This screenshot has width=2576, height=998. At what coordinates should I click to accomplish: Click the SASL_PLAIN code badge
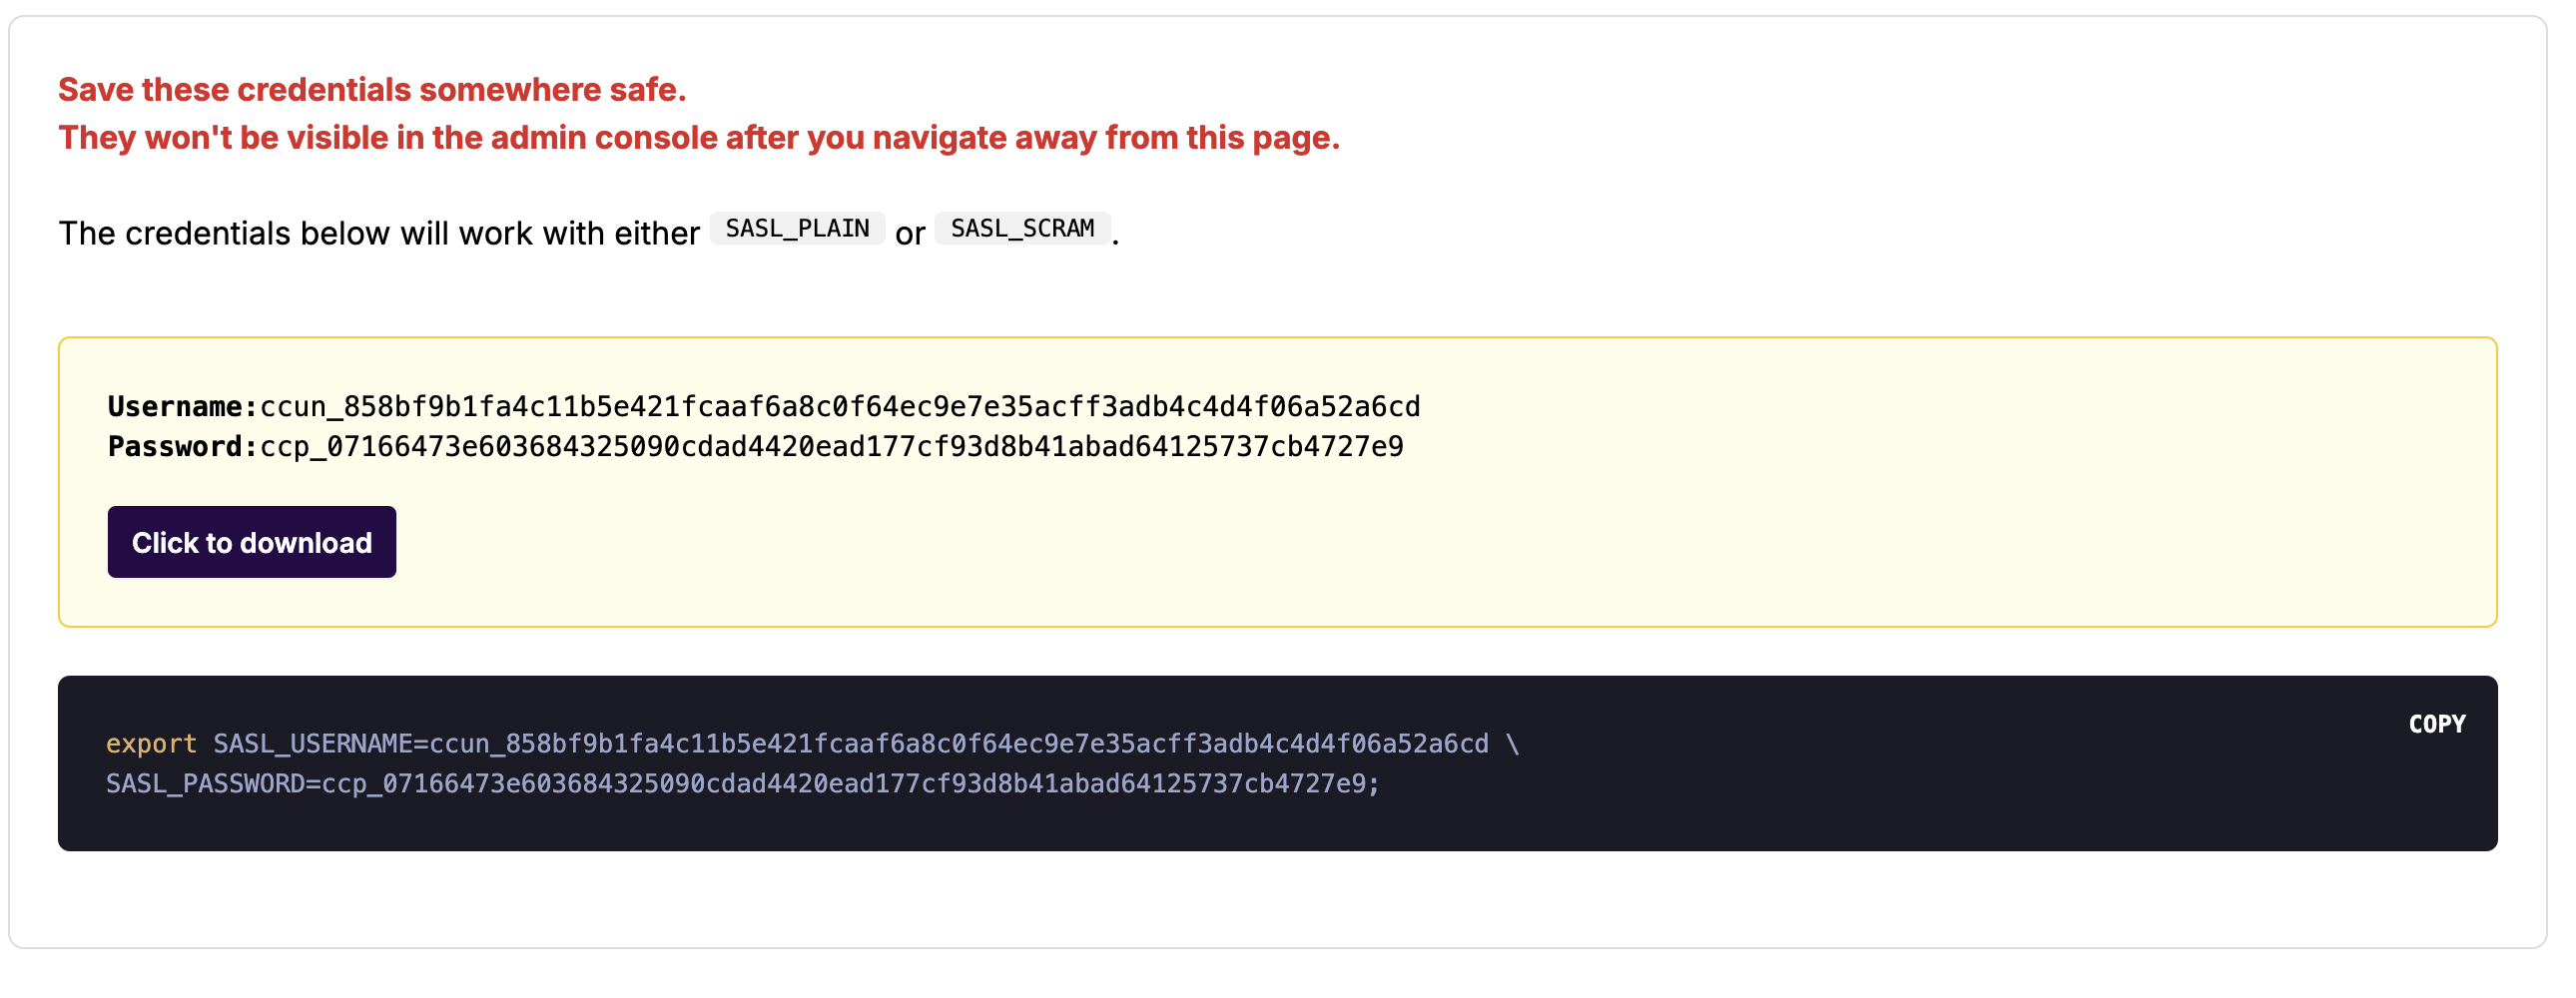pyautogui.click(x=797, y=229)
